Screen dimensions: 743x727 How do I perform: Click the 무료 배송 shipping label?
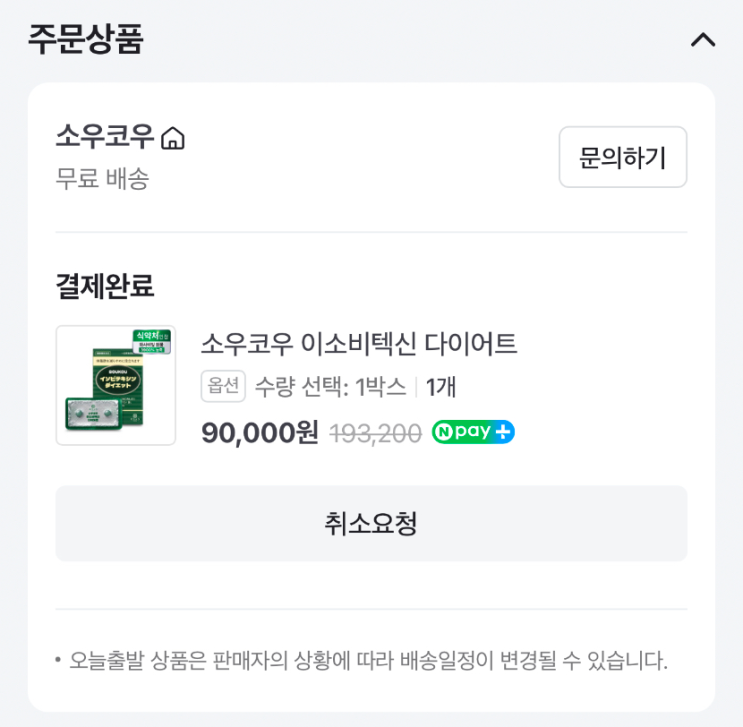pyautogui.click(x=102, y=179)
